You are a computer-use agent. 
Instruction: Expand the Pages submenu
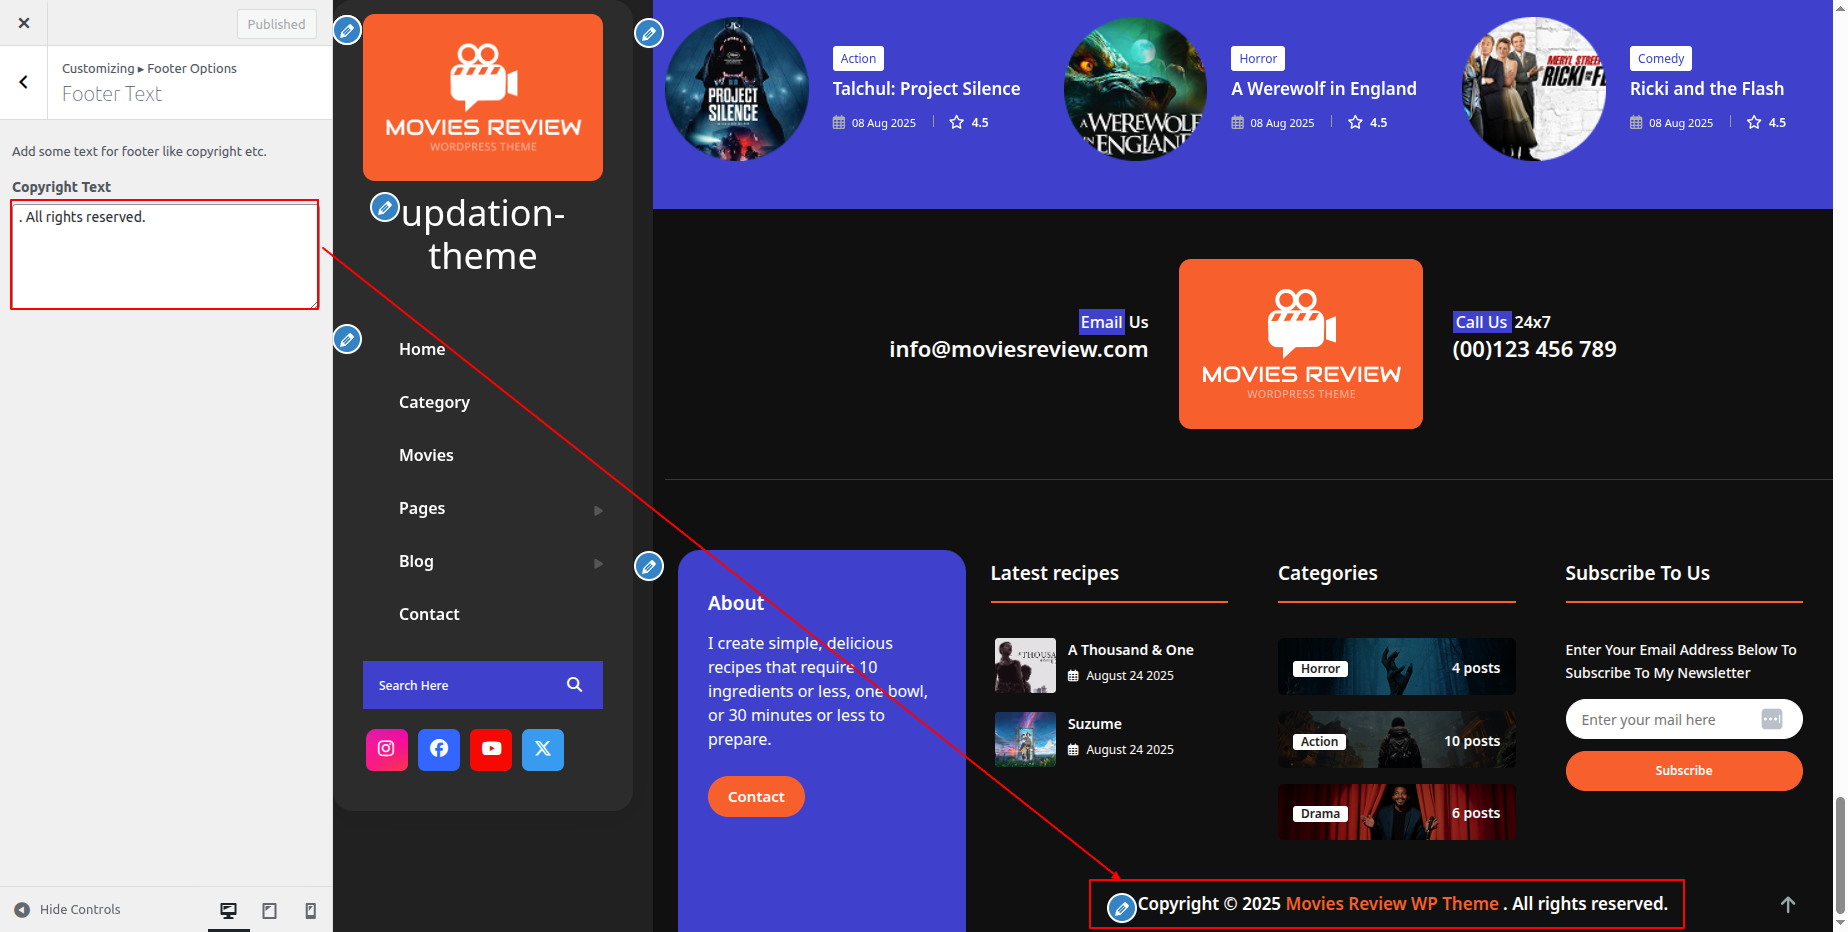[x=598, y=510]
